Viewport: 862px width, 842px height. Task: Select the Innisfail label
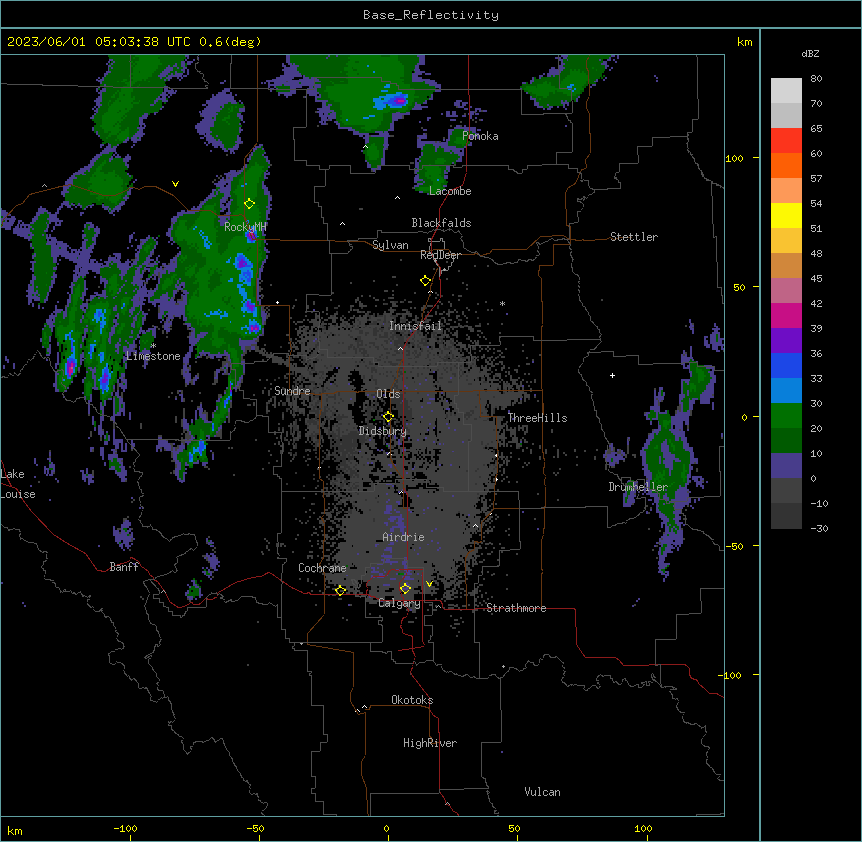pos(415,326)
